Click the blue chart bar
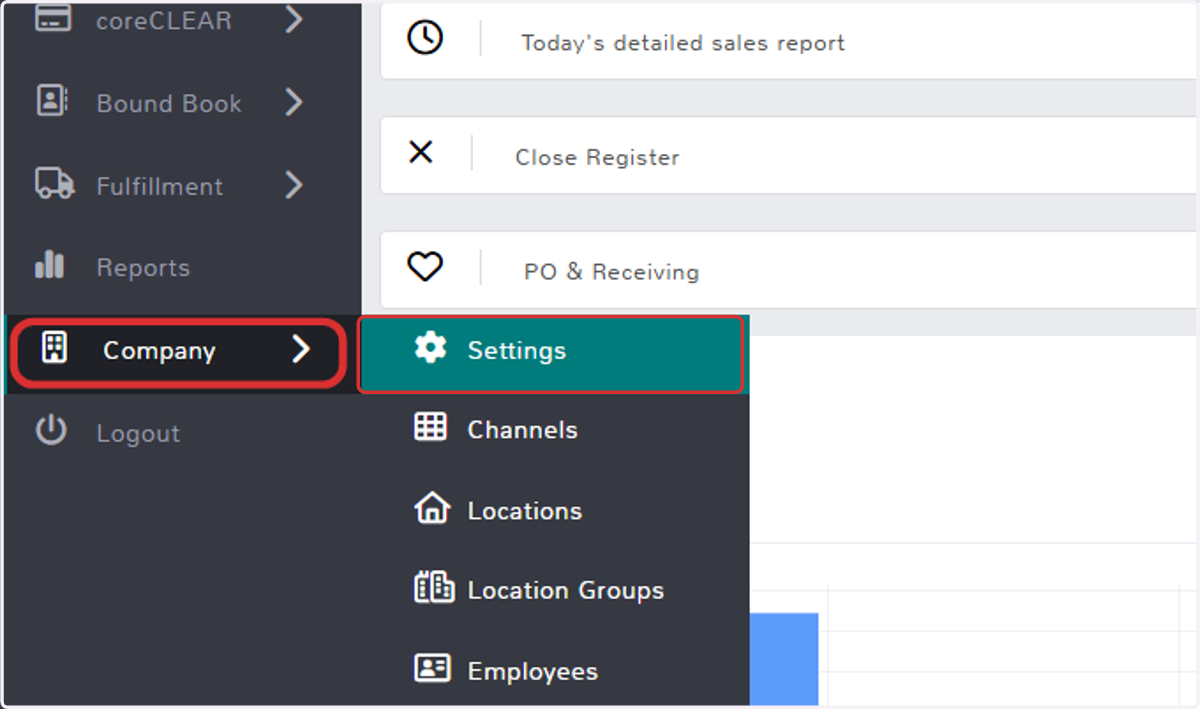1200x709 pixels. tap(783, 659)
